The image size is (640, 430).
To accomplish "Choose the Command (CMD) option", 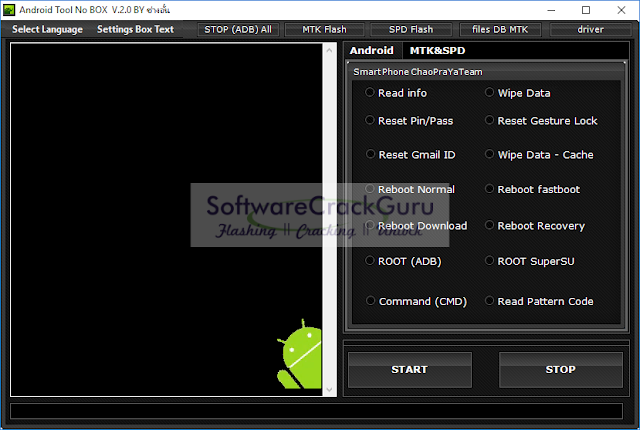I will pos(416,301).
